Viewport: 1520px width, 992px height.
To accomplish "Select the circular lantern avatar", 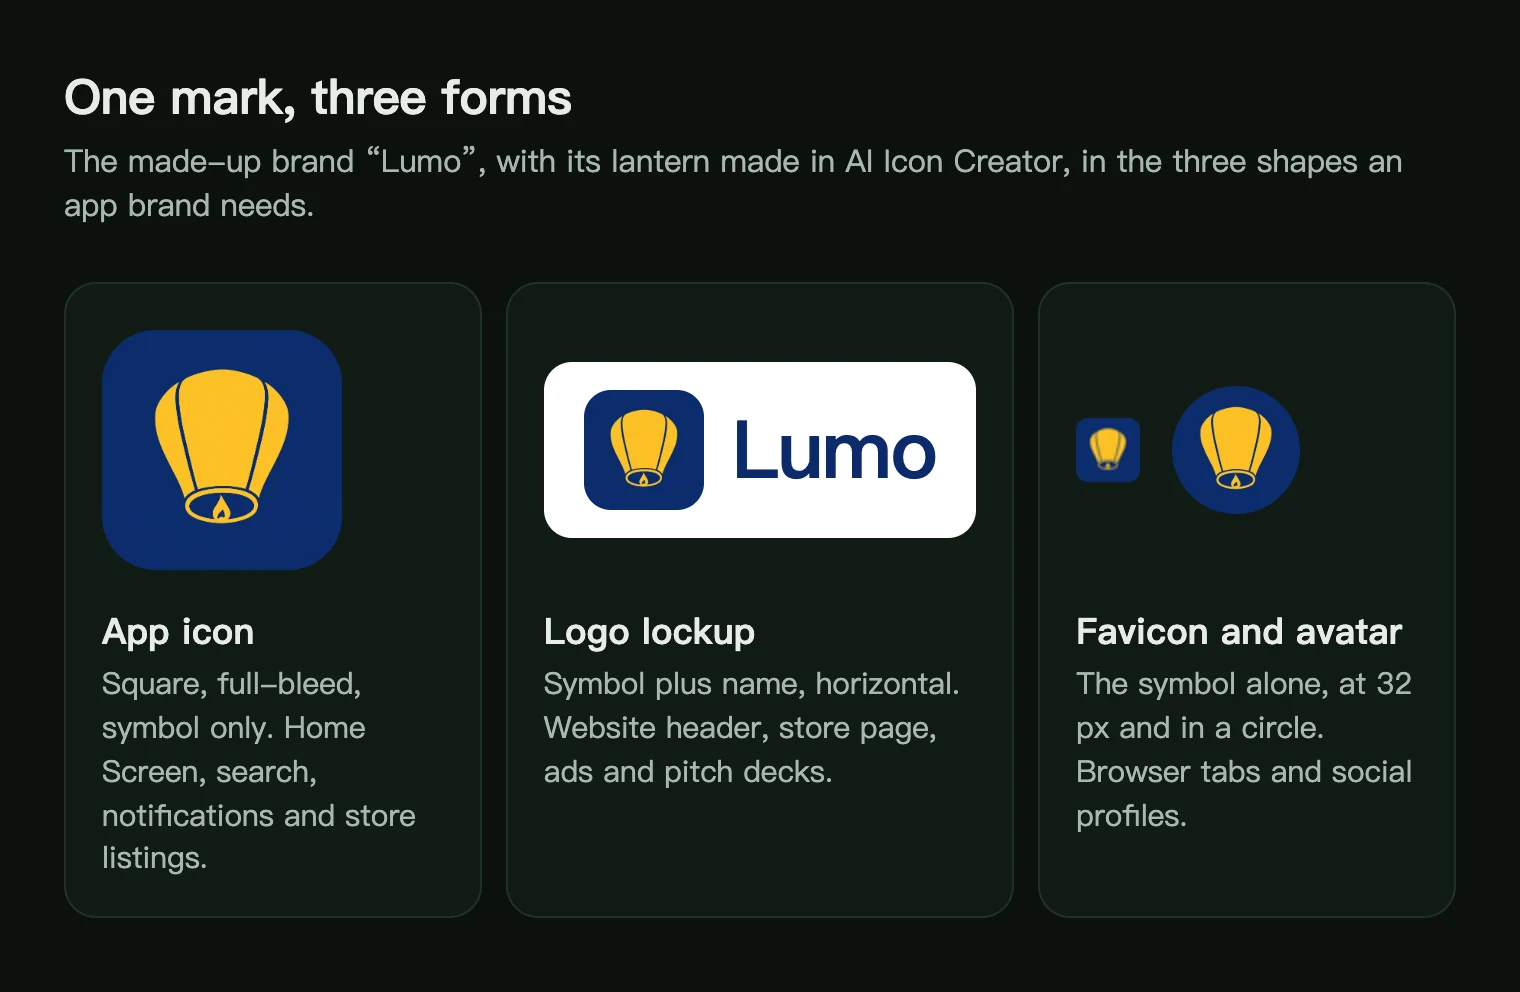I will point(1236,450).
